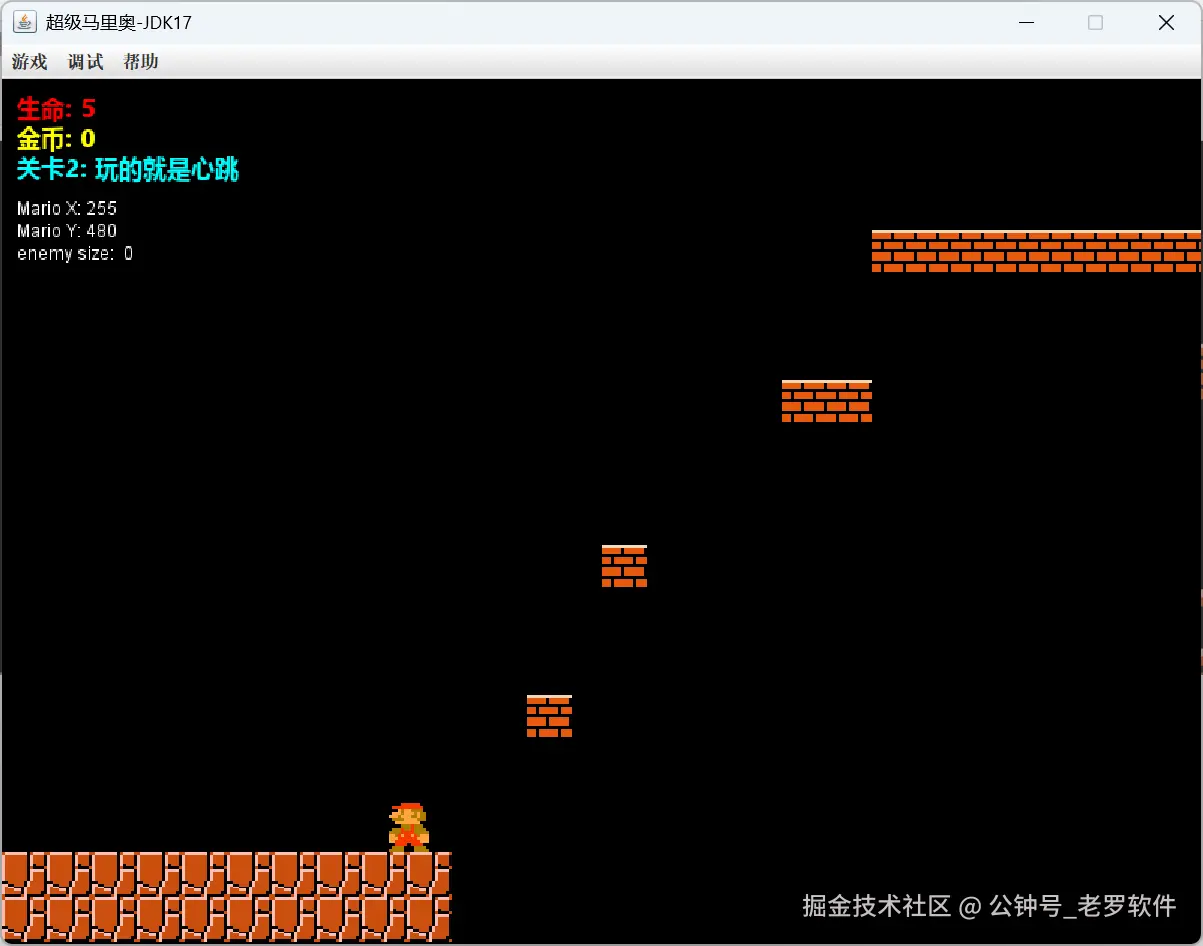Click the Java icon in the title bar

point(25,22)
